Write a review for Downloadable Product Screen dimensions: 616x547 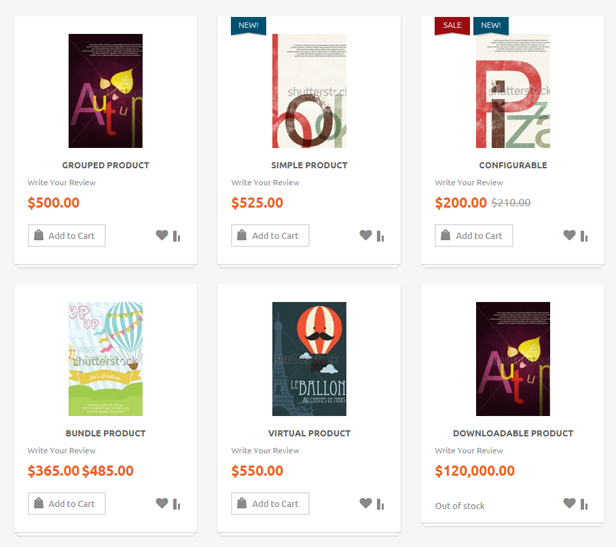469,450
